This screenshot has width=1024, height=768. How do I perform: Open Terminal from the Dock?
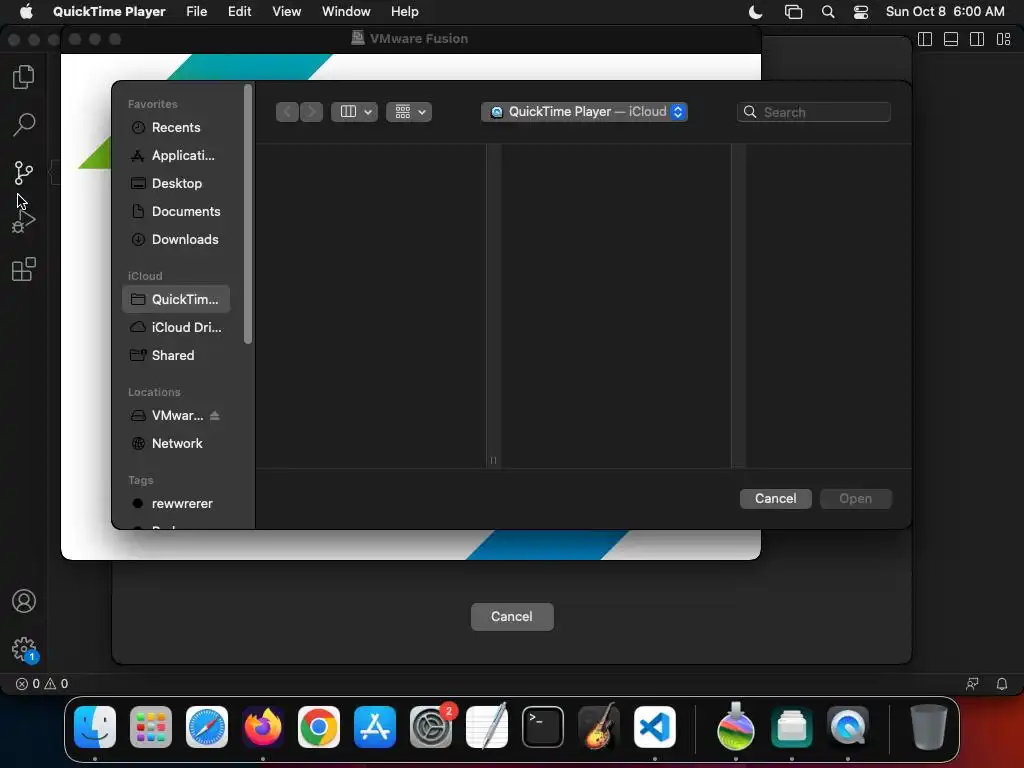pos(543,727)
